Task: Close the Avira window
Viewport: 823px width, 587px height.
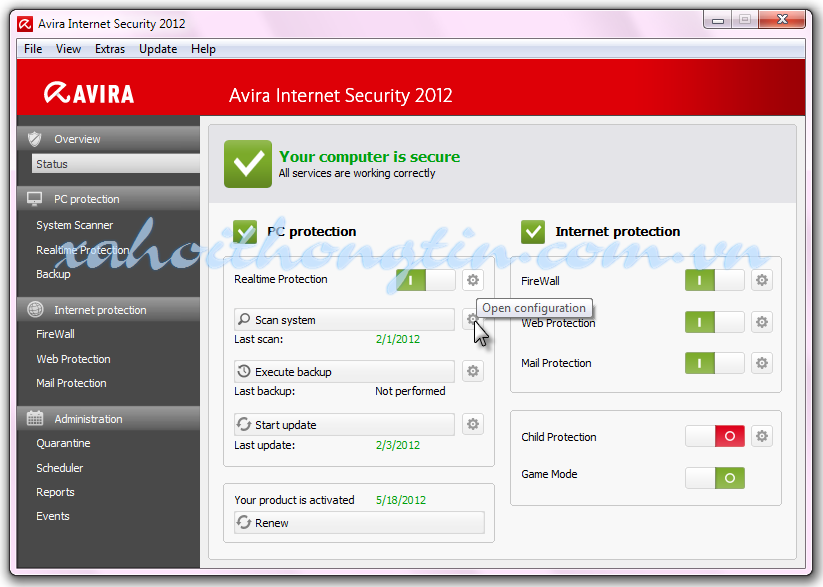Action: tap(782, 19)
